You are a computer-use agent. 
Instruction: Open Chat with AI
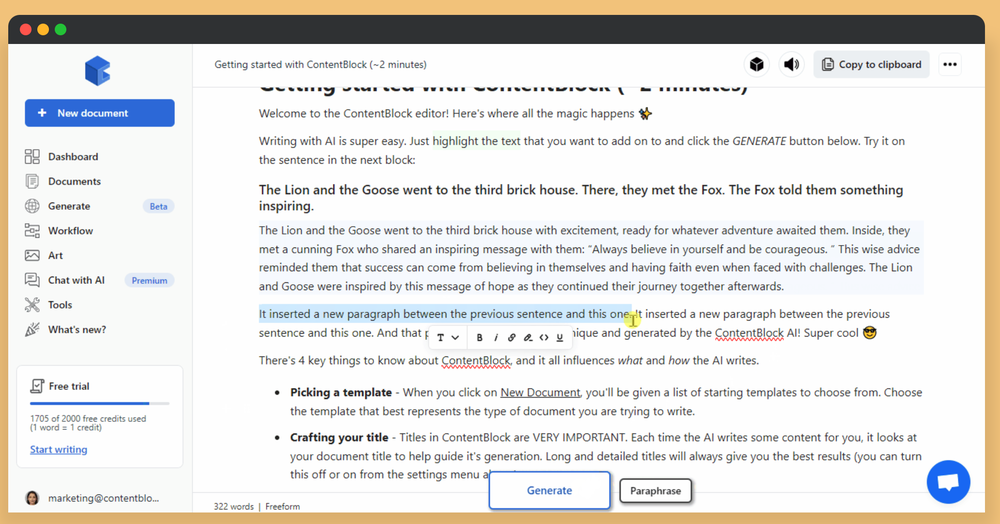tap(76, 280)
